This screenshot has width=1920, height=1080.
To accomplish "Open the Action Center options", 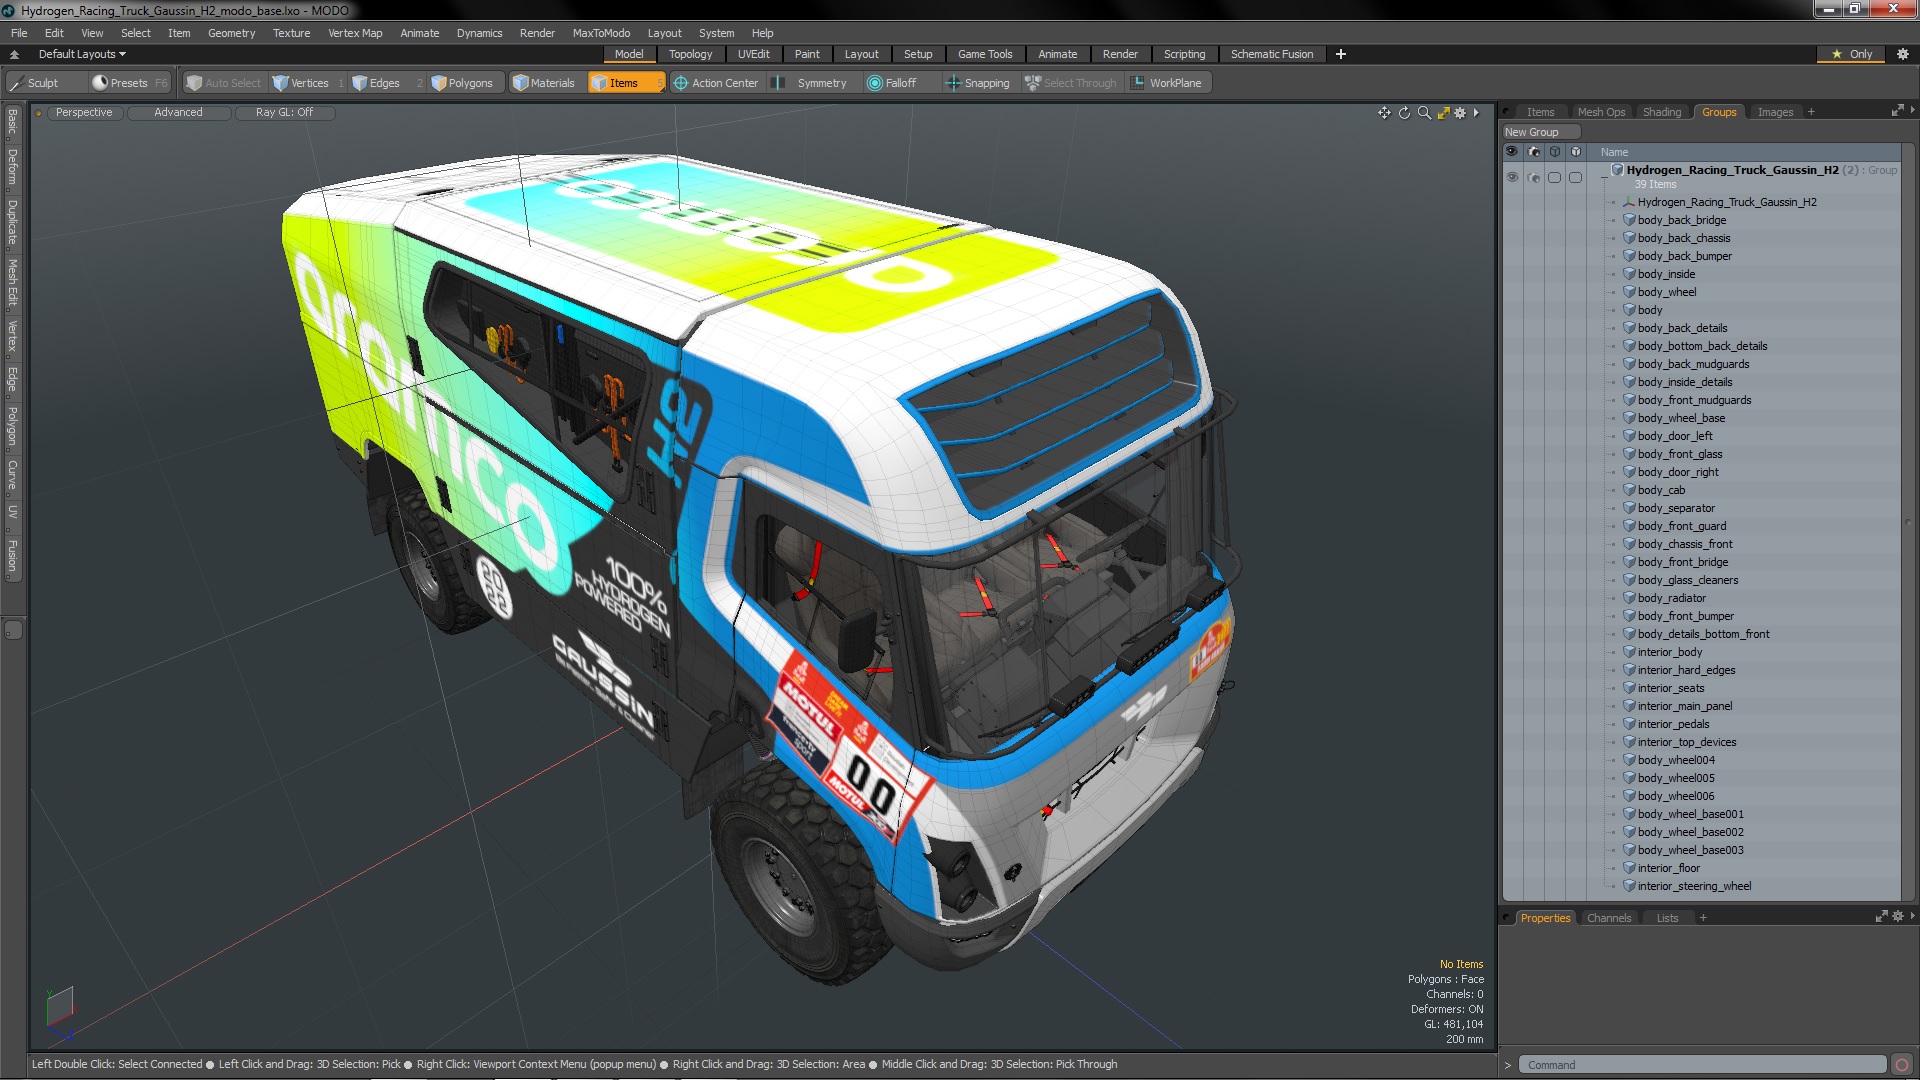I will click(716, 83).
